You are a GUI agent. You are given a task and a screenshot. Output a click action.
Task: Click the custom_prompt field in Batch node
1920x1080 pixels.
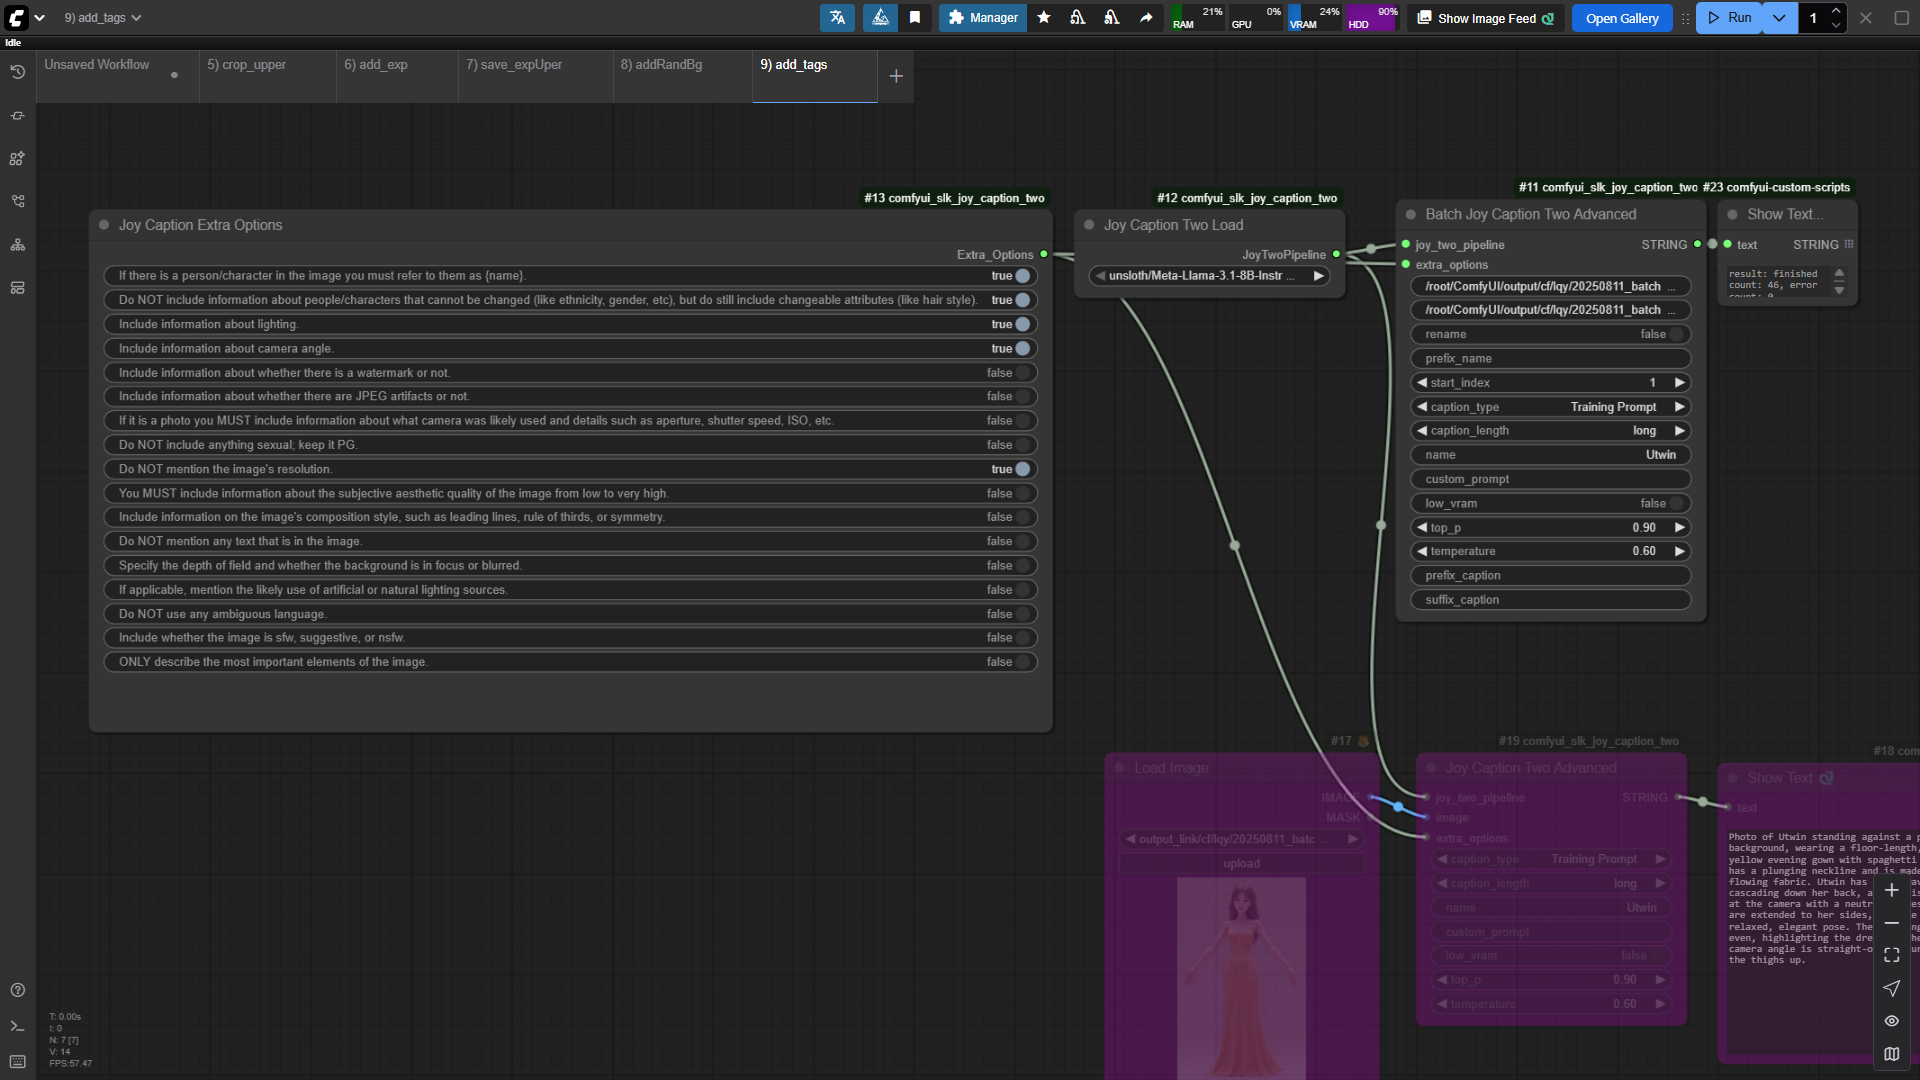1550,479
